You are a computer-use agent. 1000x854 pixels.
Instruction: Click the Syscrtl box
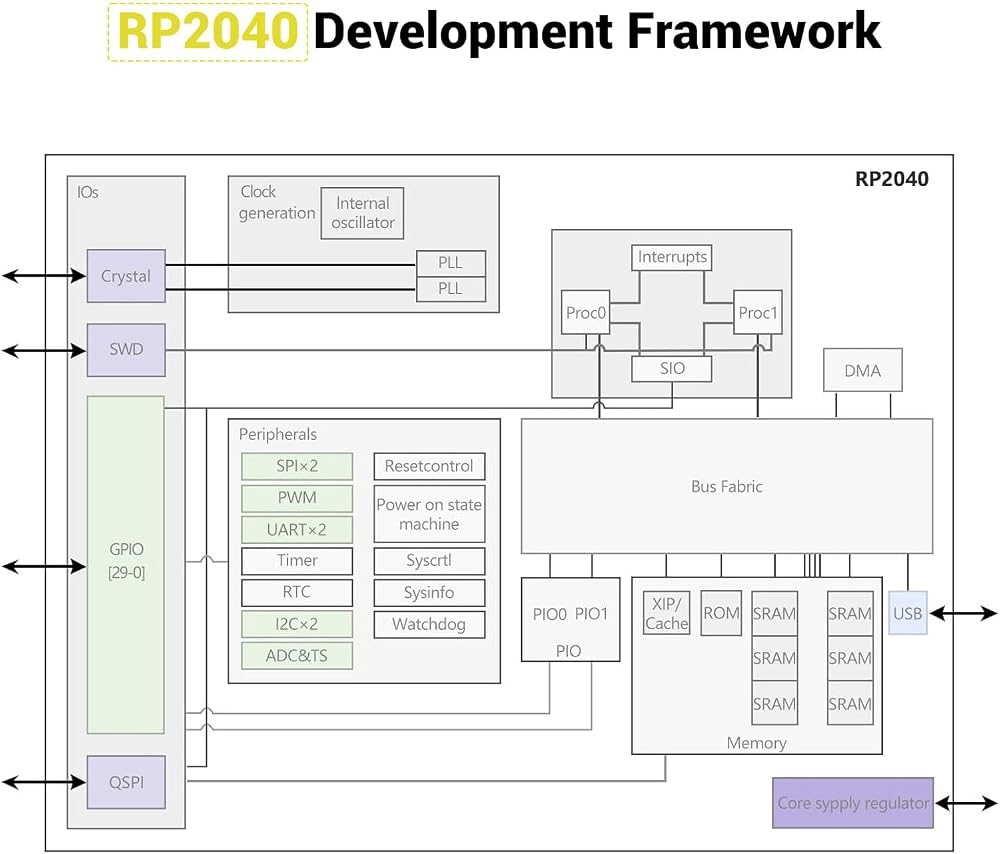click(429, 561)
